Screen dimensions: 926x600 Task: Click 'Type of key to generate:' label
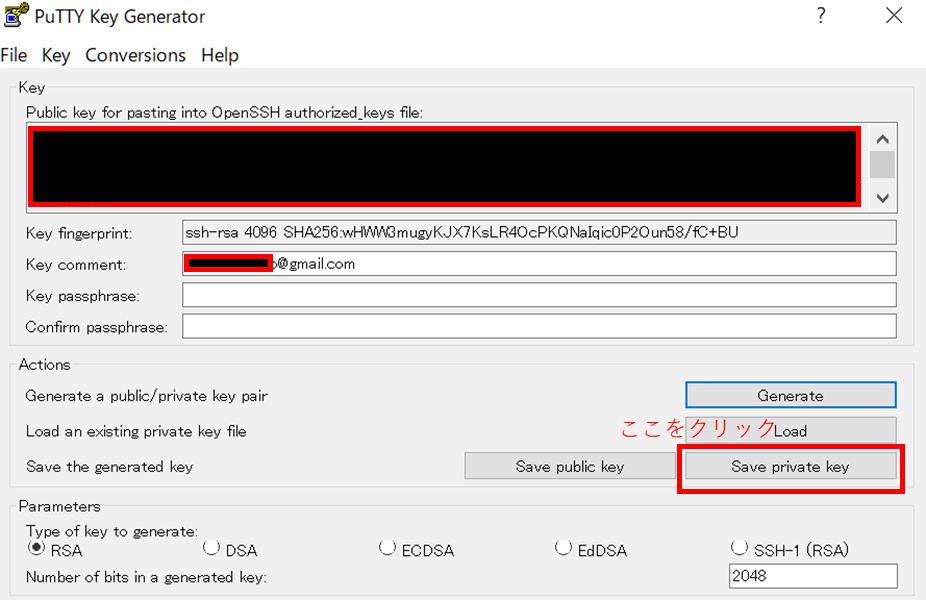pyautogui.click(x=112, y=531)
